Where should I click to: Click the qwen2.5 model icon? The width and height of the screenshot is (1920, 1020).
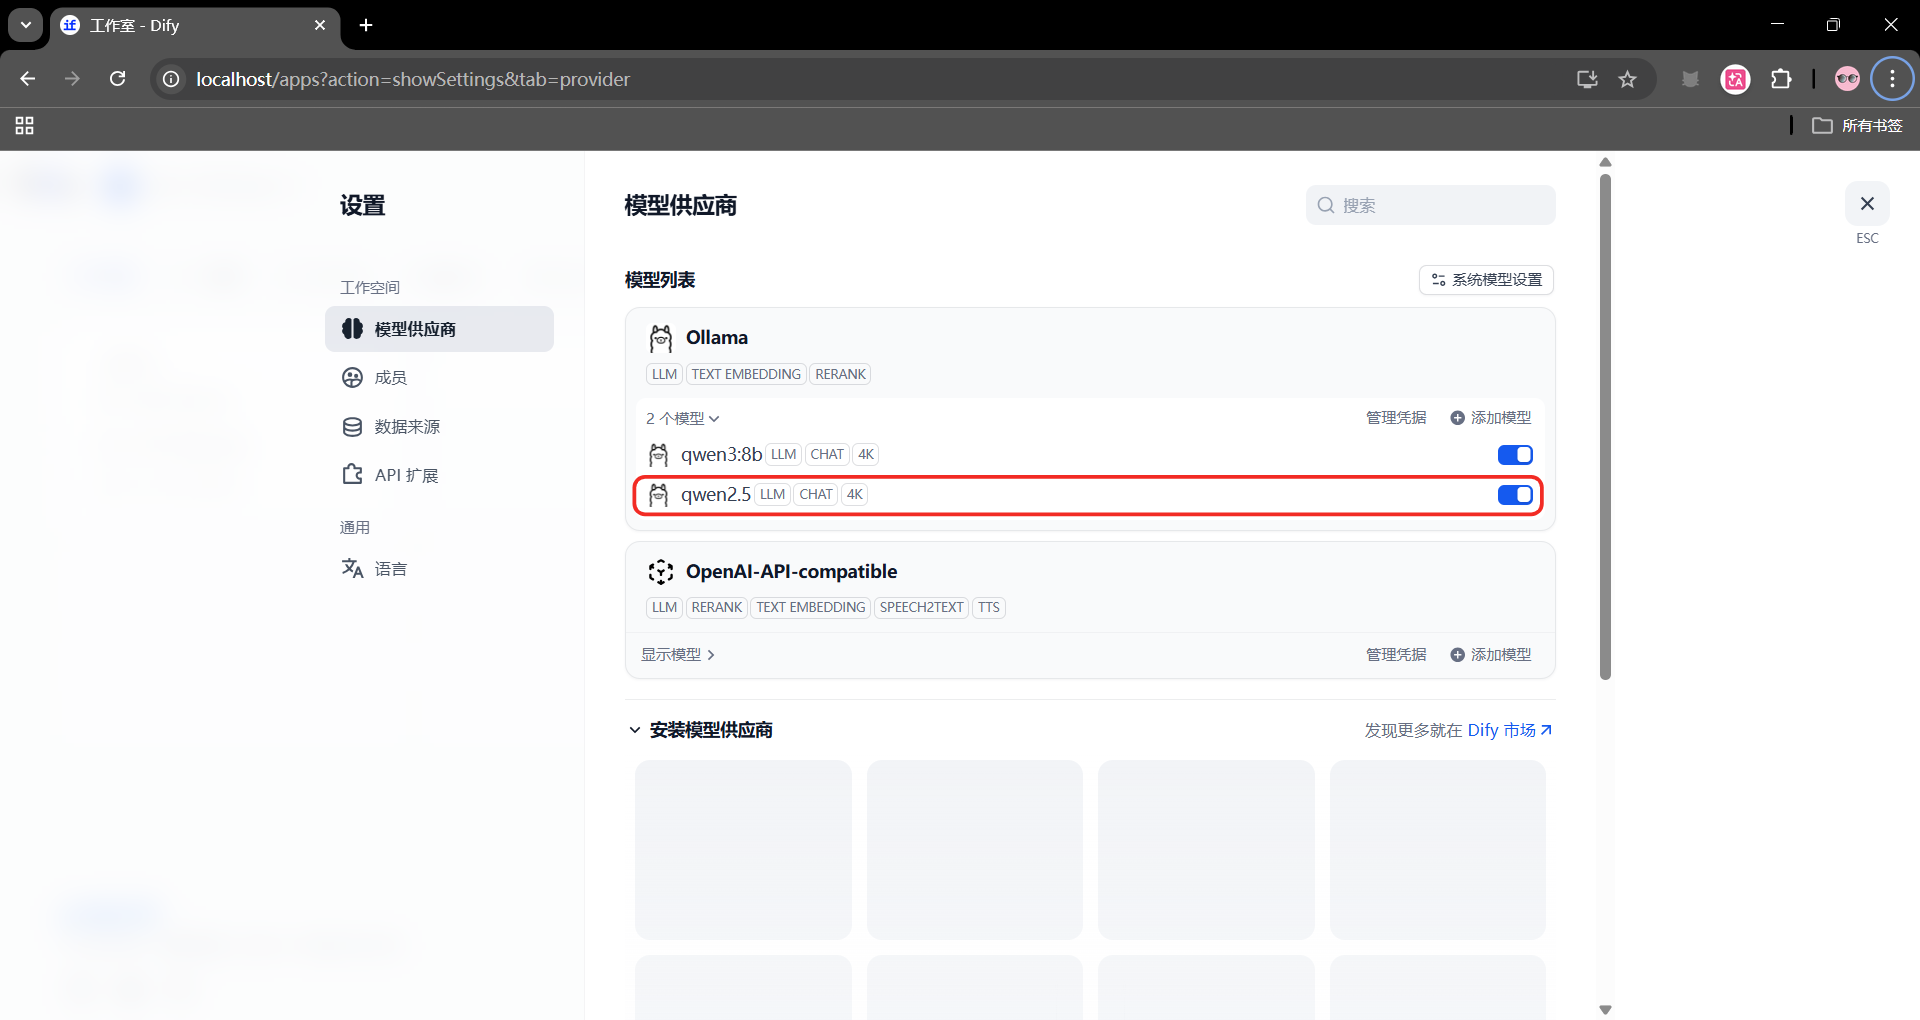tap(658, 495)
